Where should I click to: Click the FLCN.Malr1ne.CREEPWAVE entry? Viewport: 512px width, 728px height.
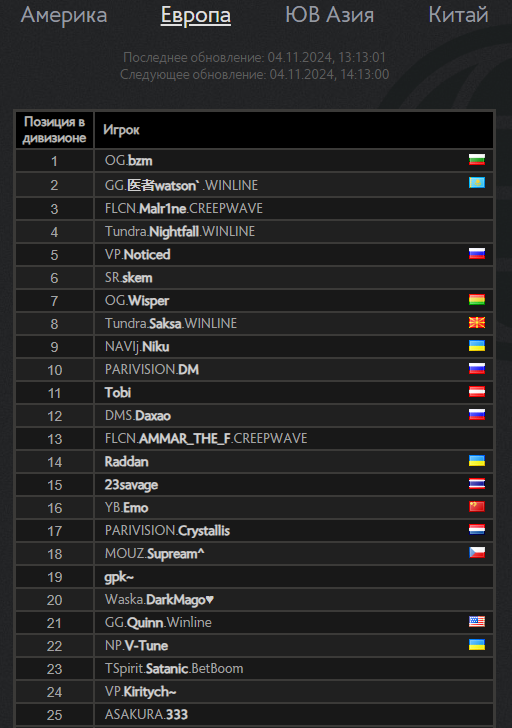tap(184, 208)
